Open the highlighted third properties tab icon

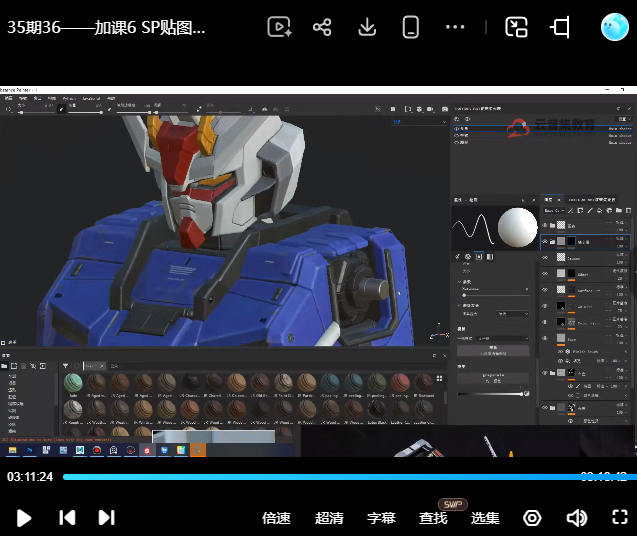click(479, 257)
